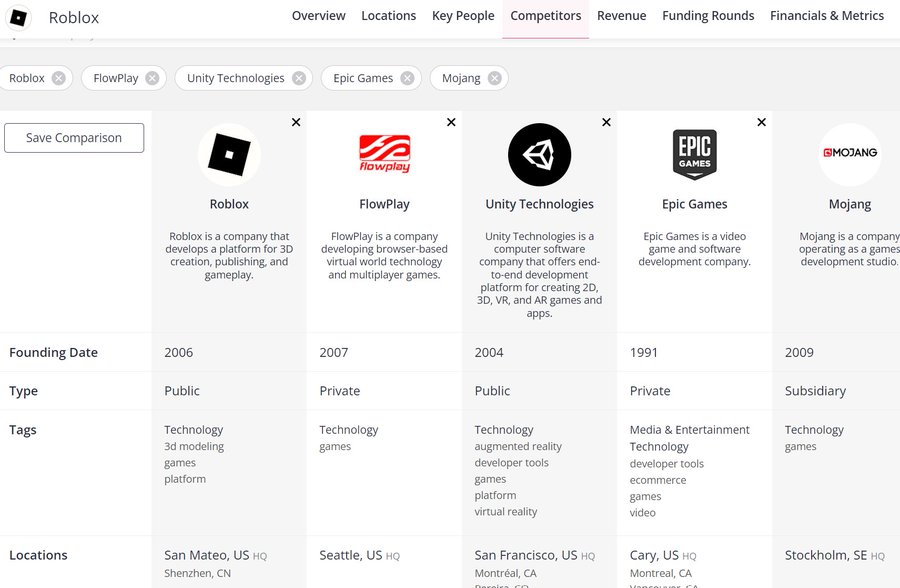Screen dimensions: 900x588
Task: Select Shenzhen, CN location under Roblox
Action: [x=197, y=573]
